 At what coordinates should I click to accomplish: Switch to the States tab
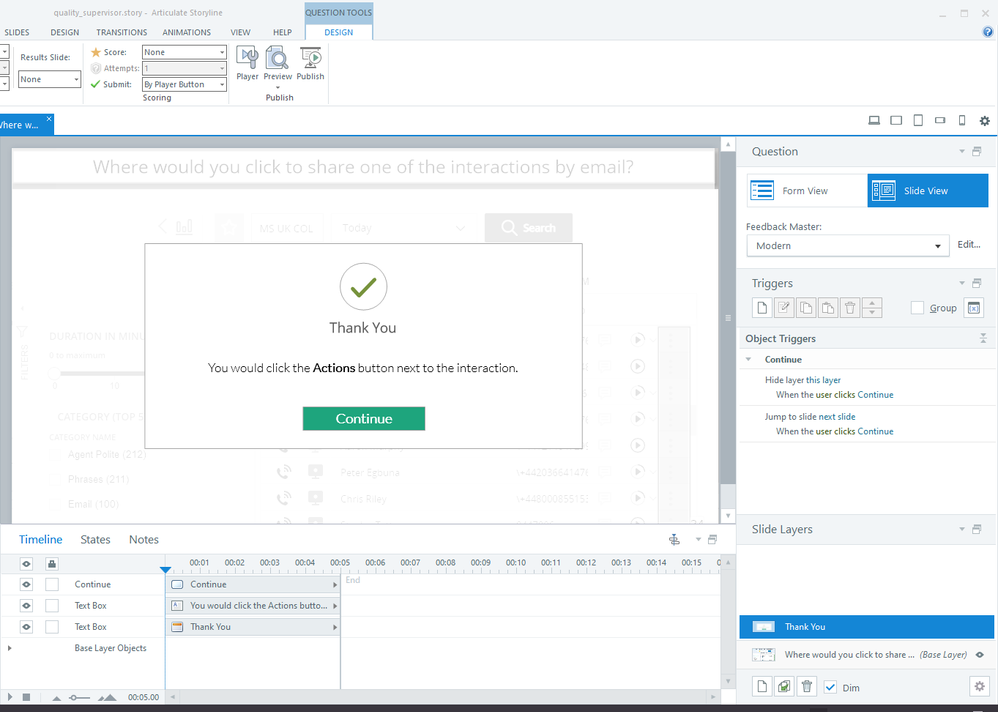coord(95,540)
